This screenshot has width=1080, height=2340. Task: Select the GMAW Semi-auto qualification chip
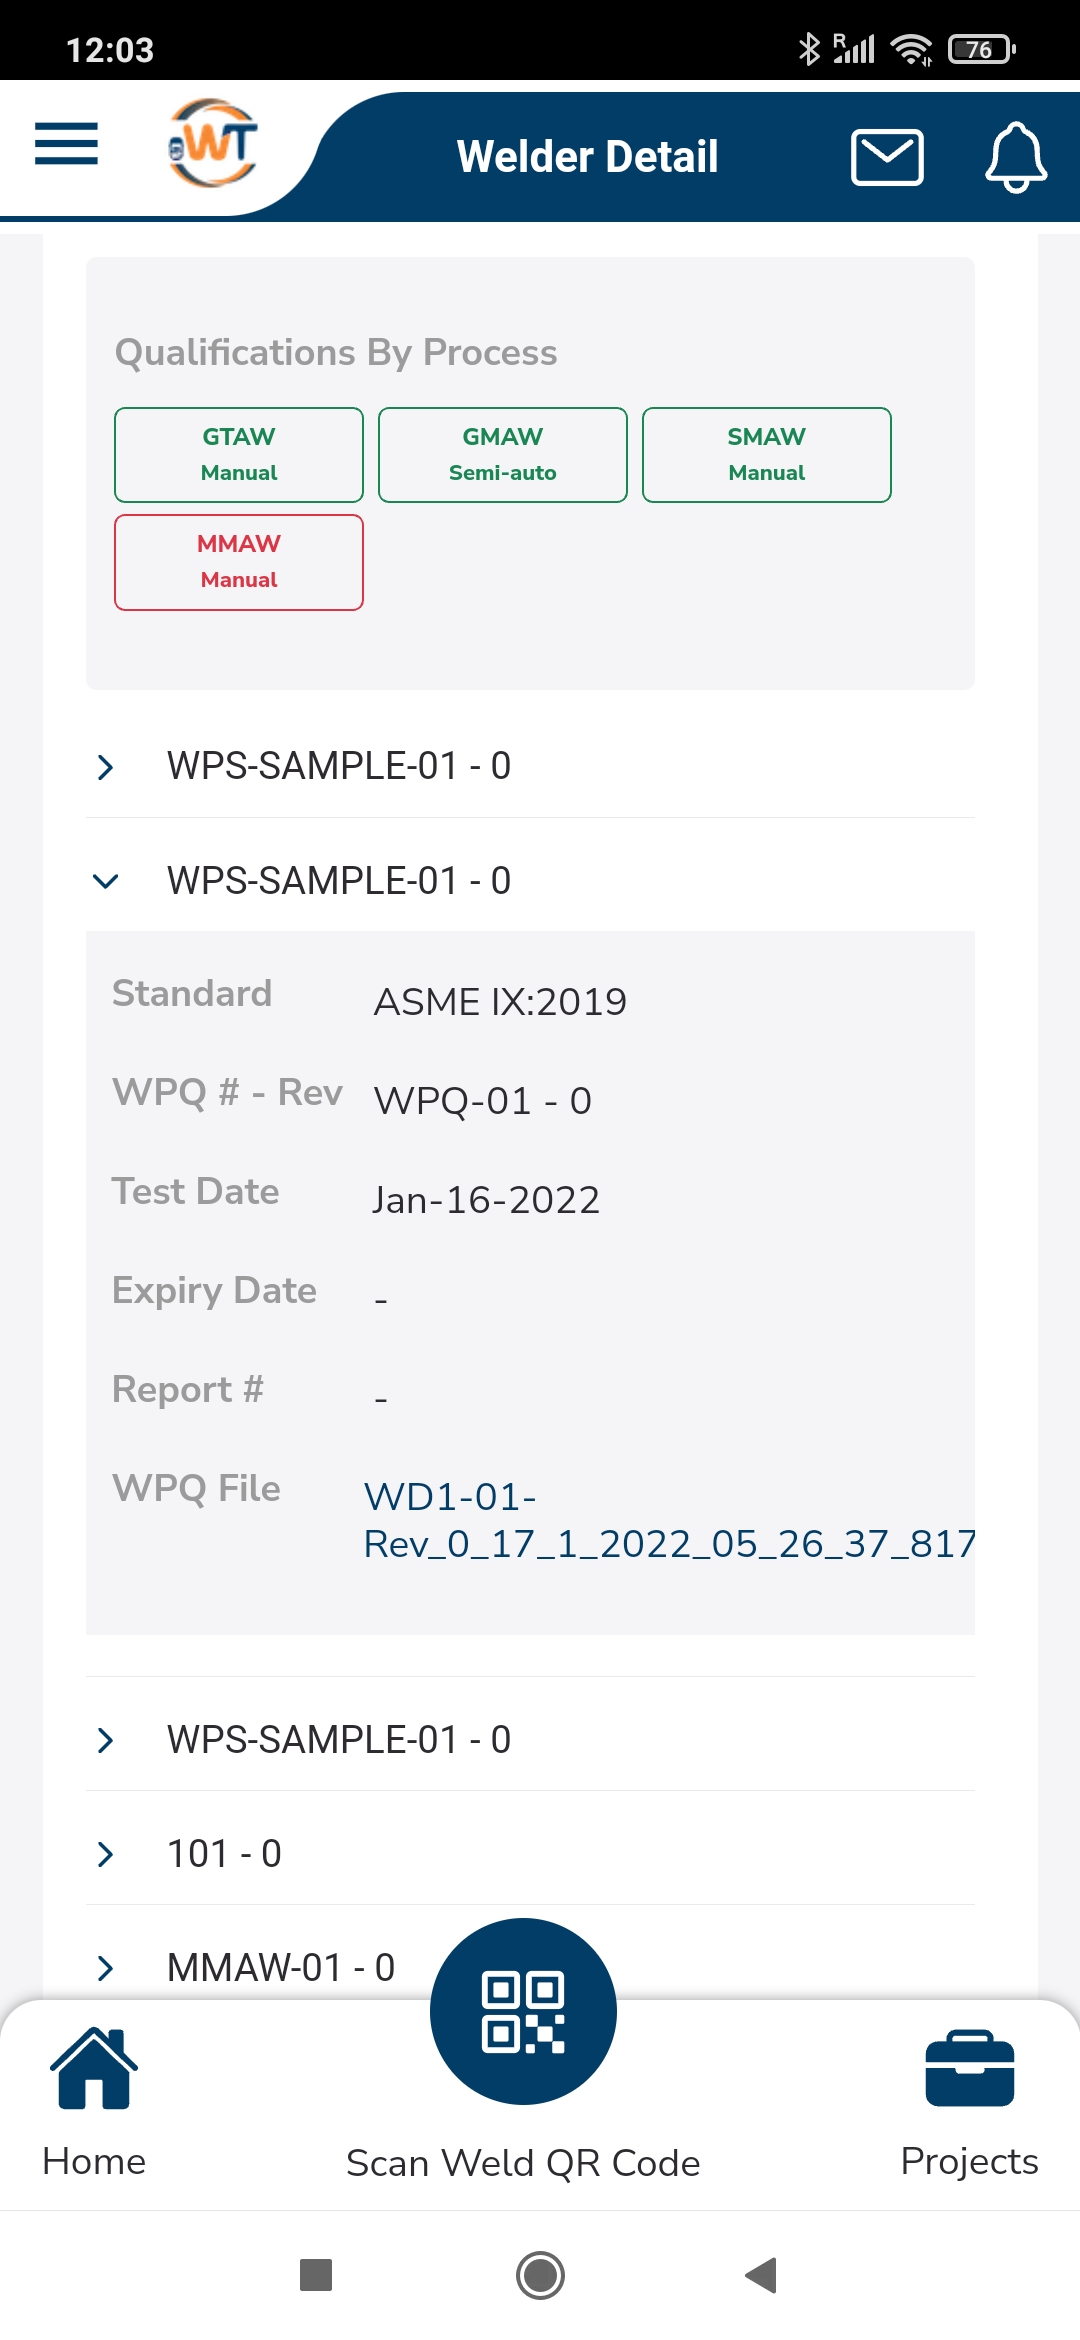[x=503, y=455]
